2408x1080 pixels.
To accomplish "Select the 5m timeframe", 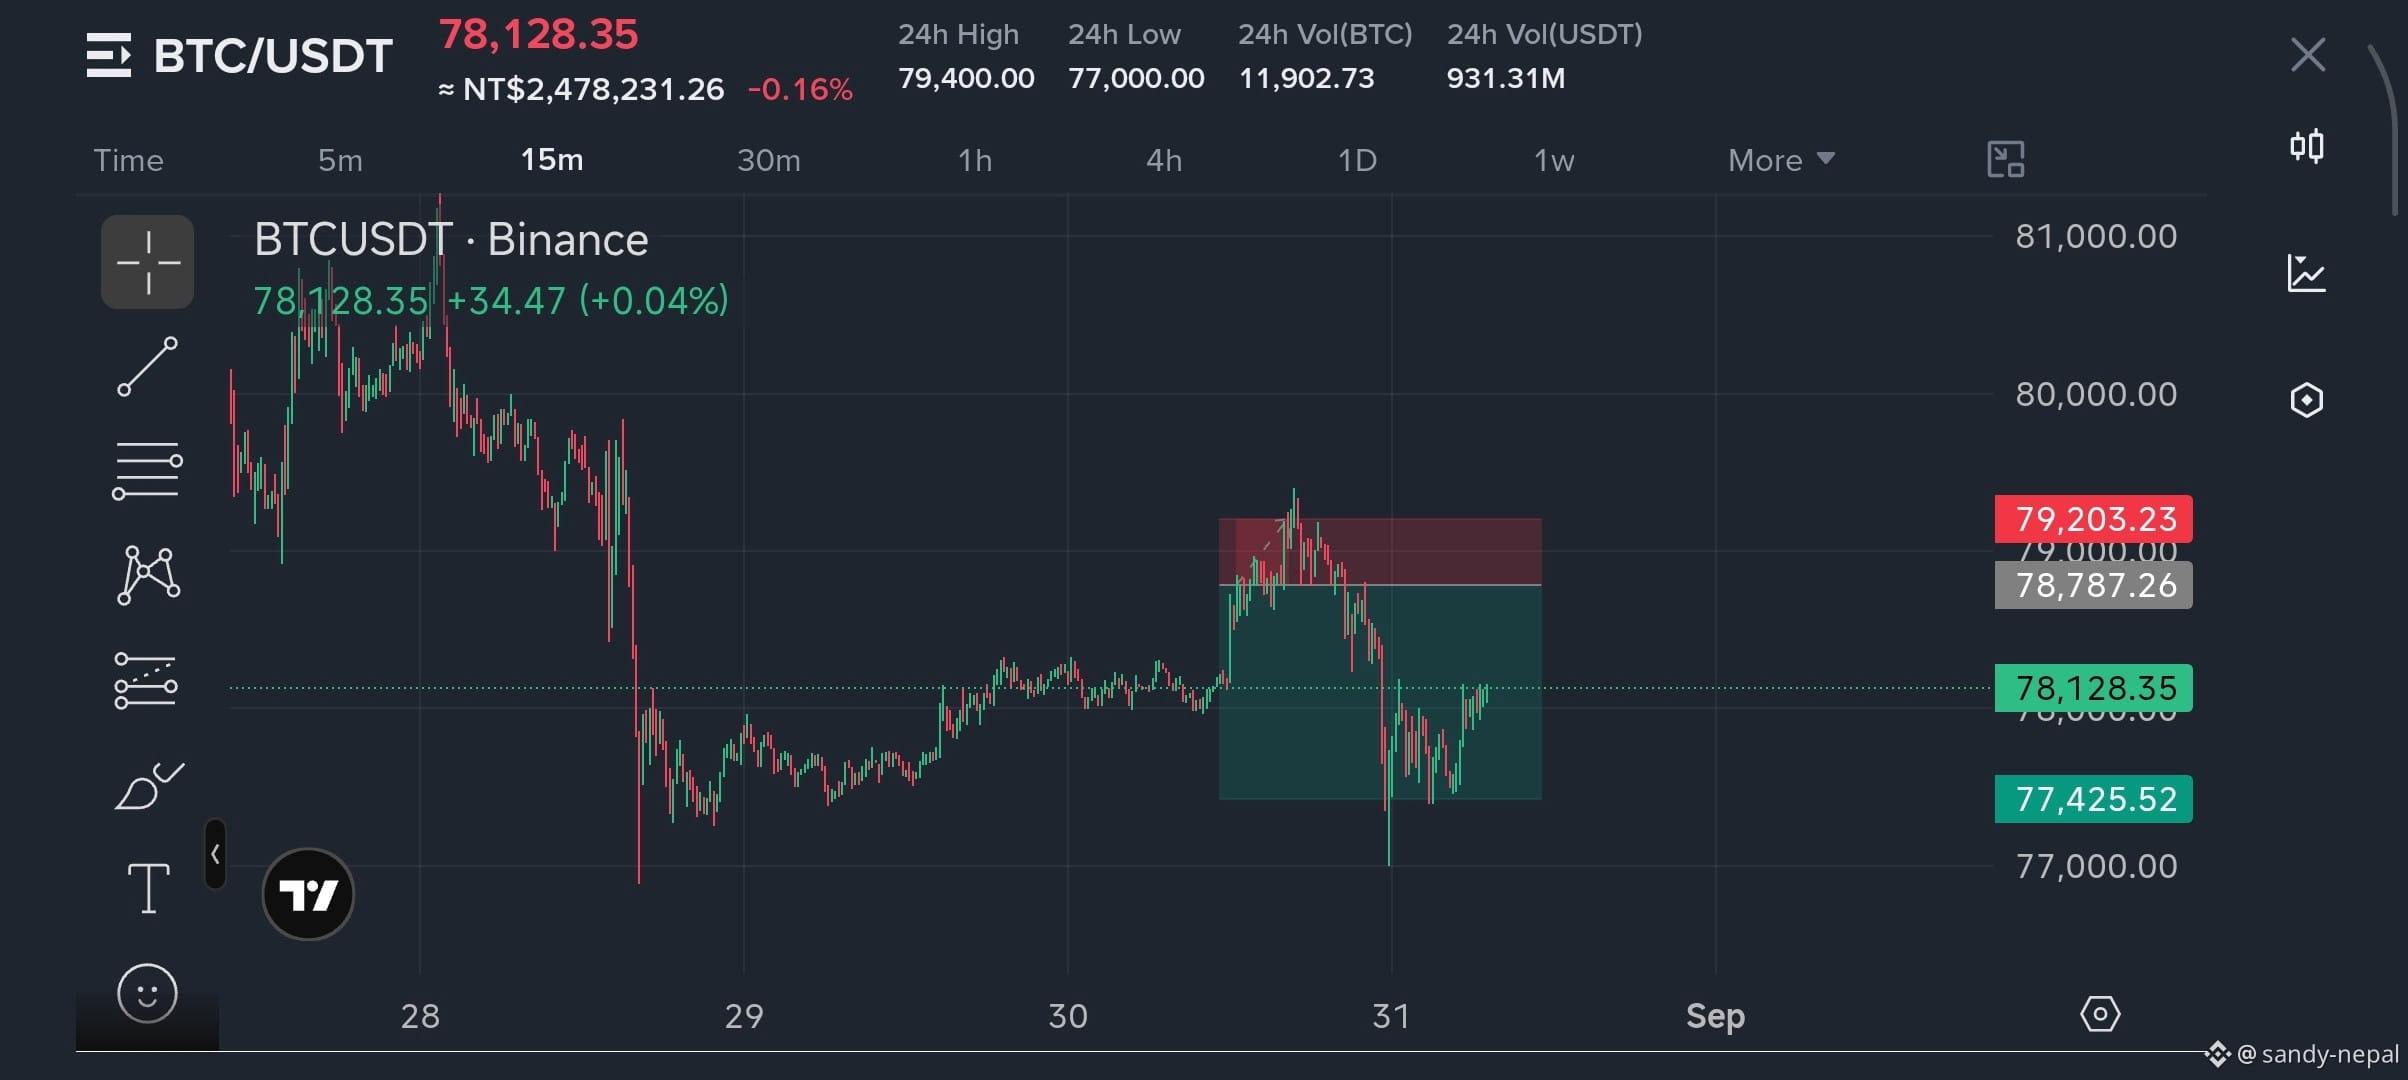I will [340, 160].
